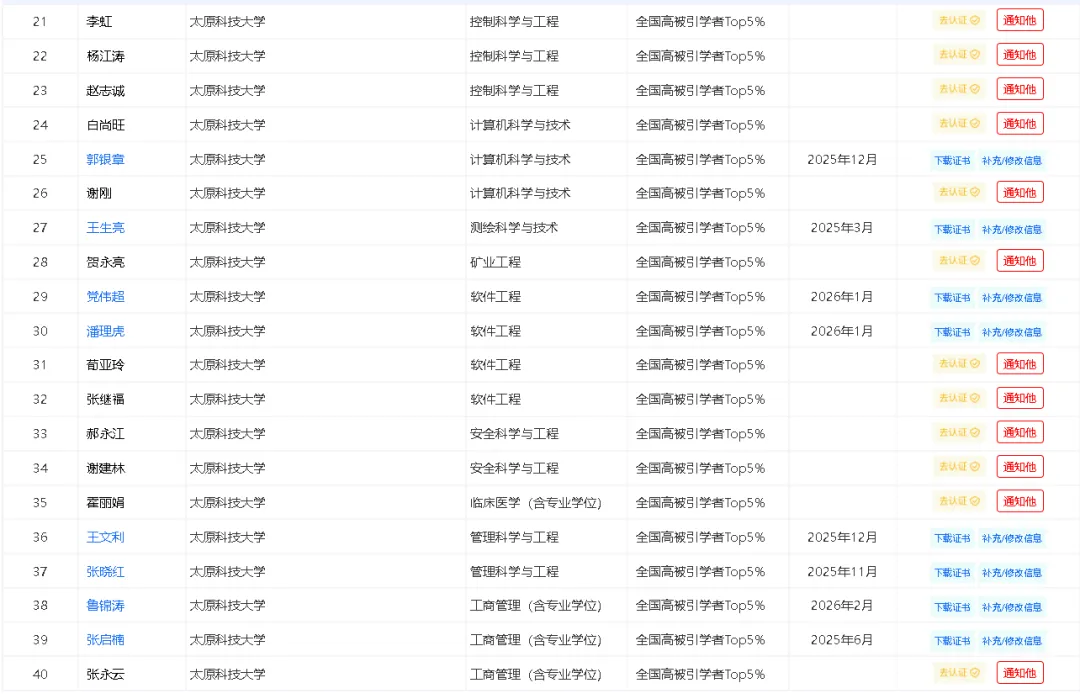Select the 2025年11月 date cell
Image resolution: width=1080 pixels, height=699 pixels.
(x=842, y=572)
